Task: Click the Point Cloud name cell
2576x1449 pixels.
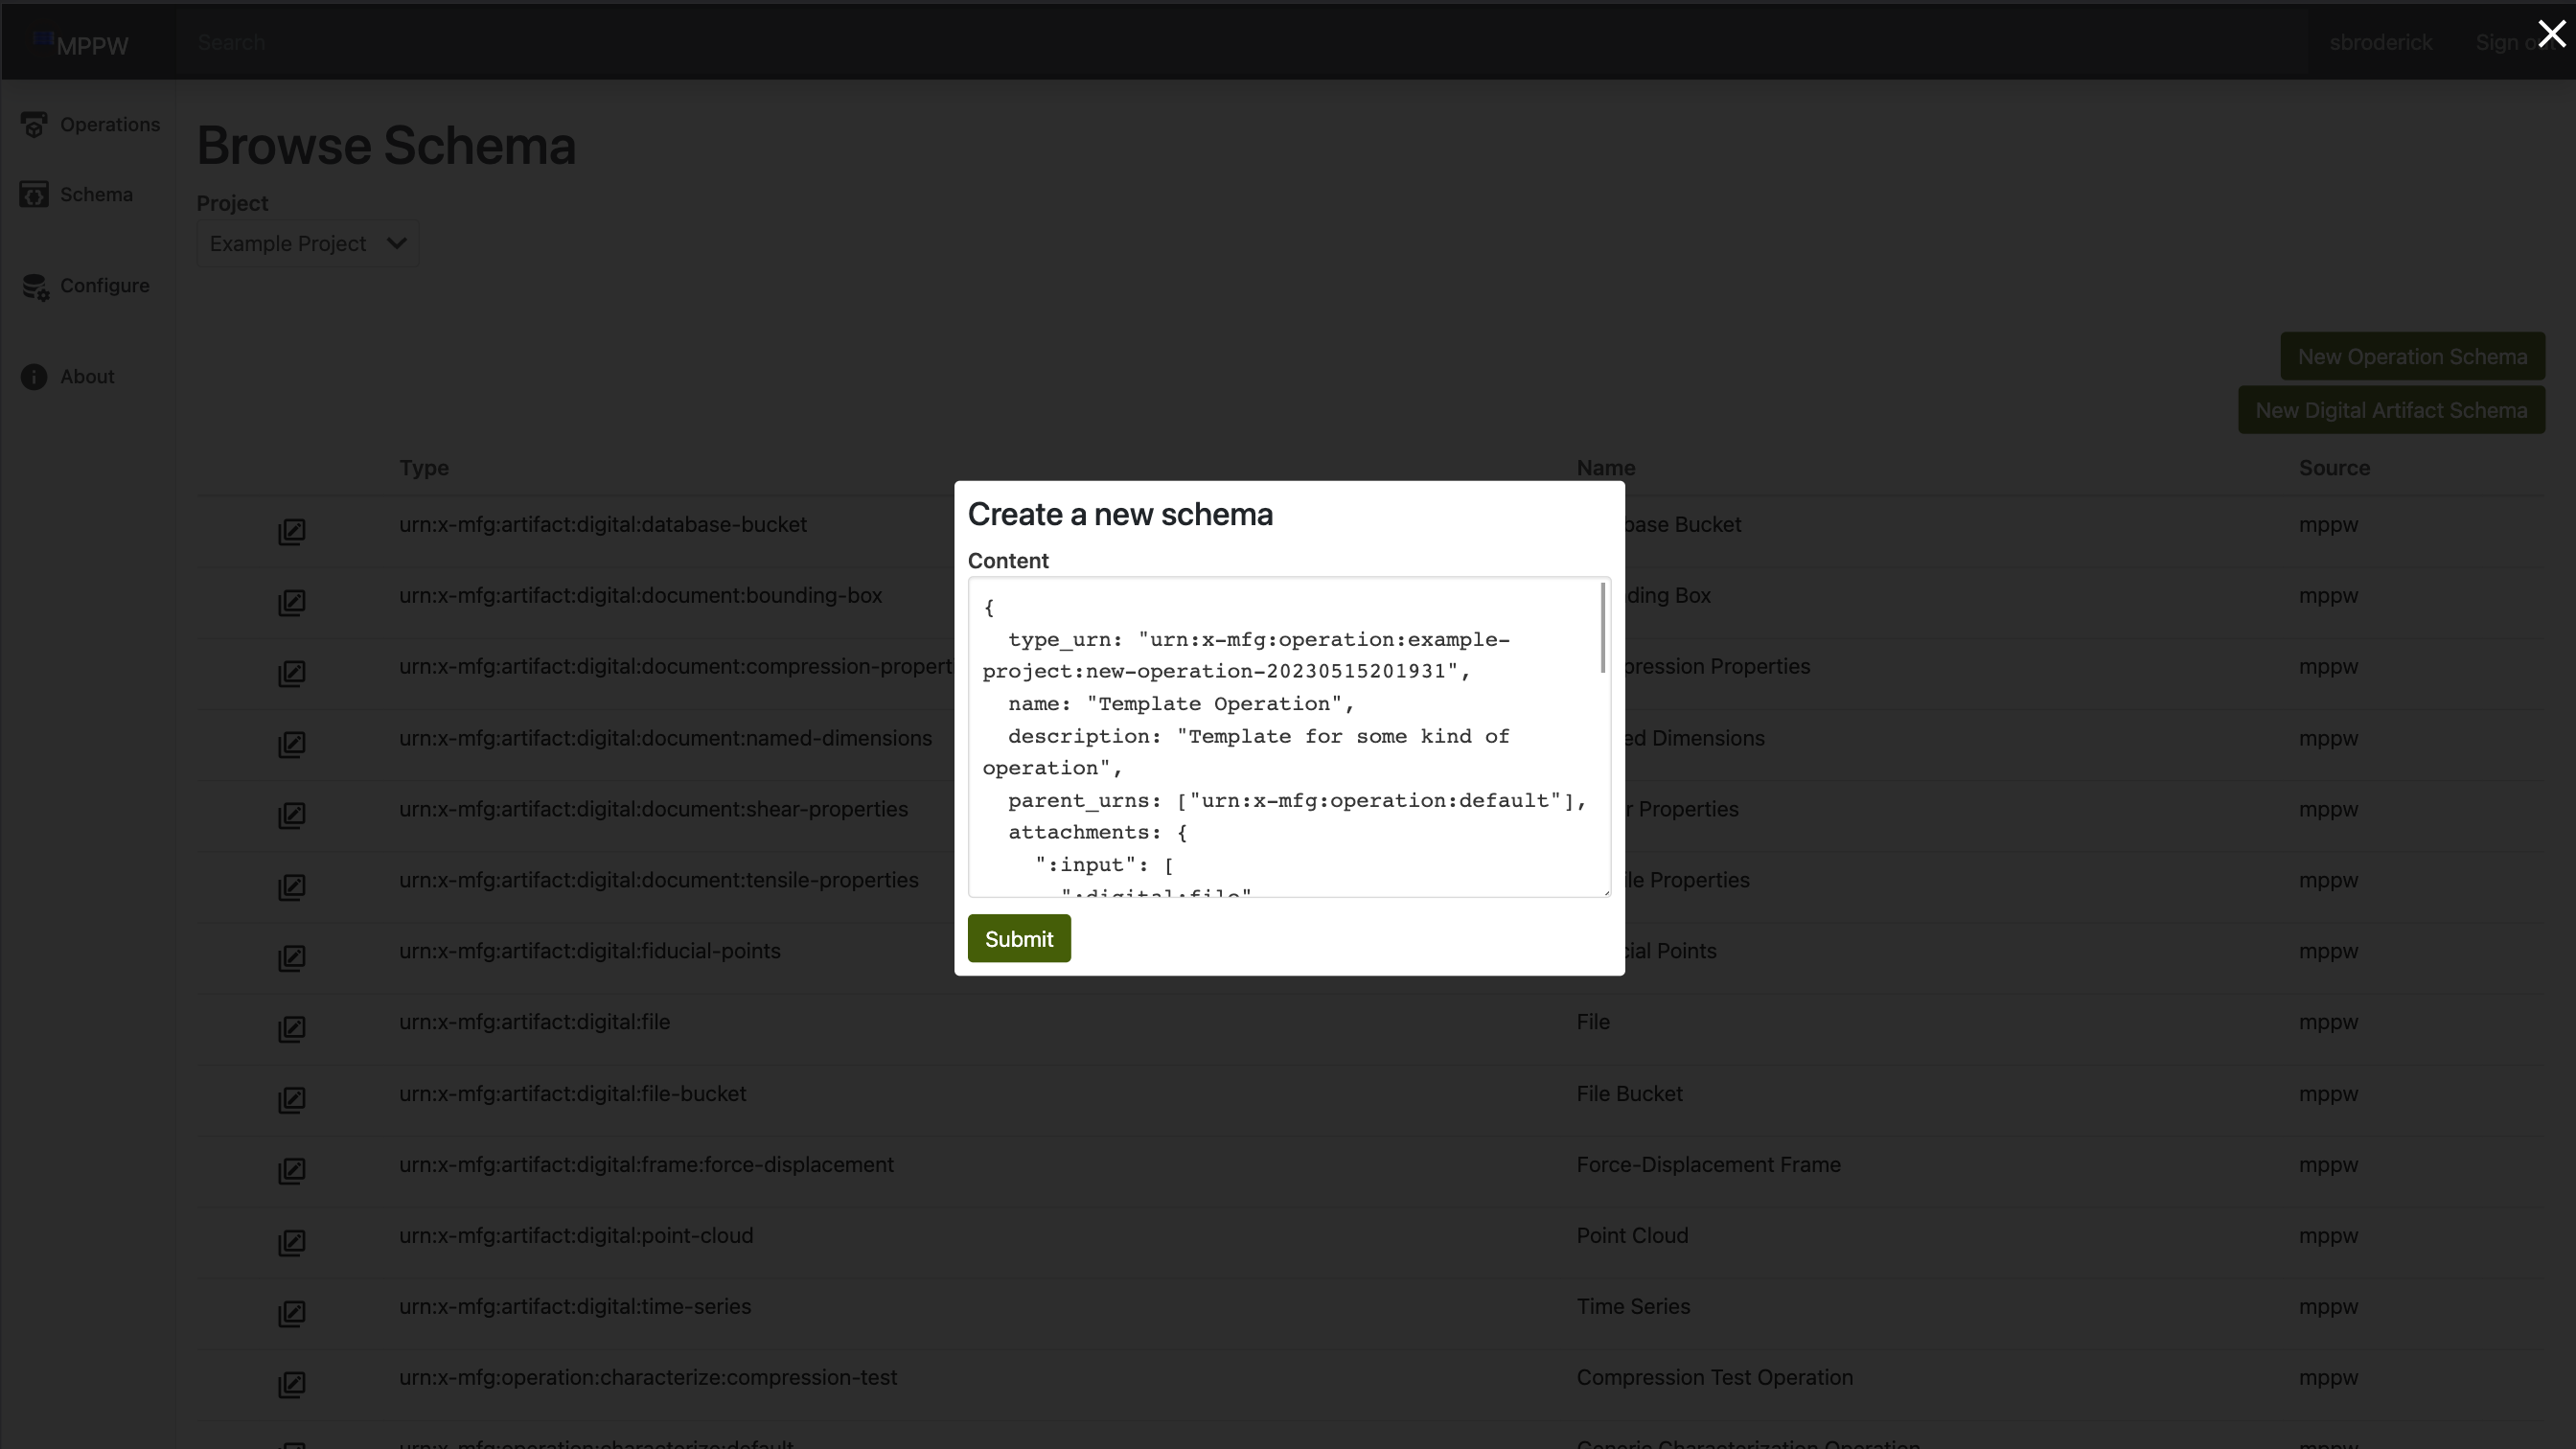Action: coord(1632,1236)
